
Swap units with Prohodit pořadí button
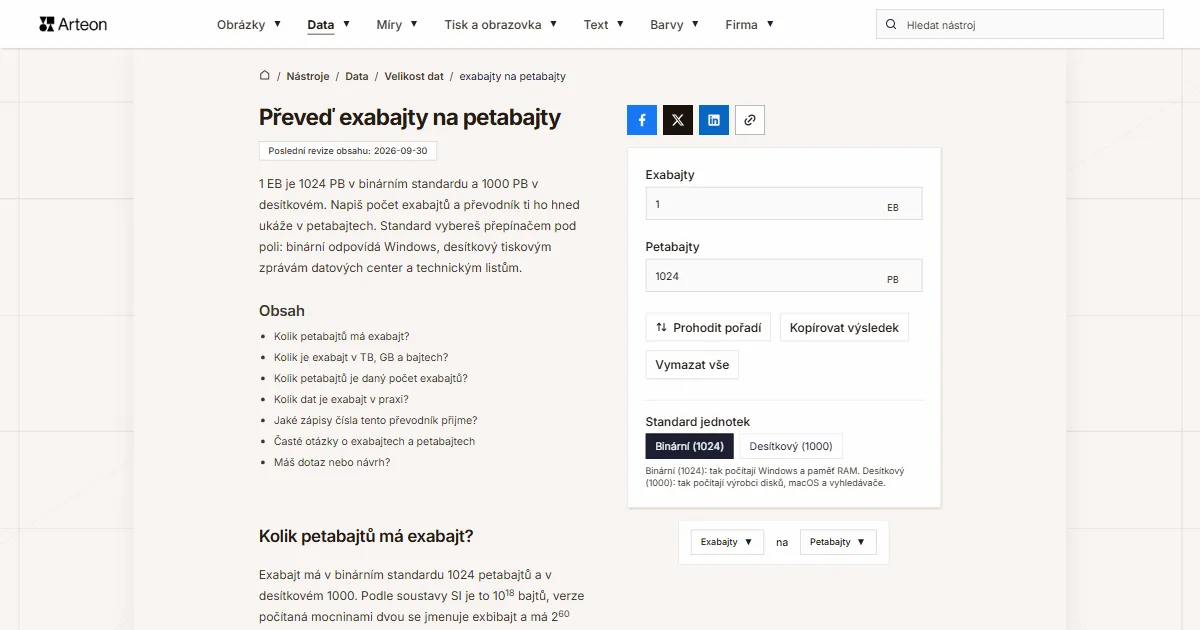pos(708,327)
